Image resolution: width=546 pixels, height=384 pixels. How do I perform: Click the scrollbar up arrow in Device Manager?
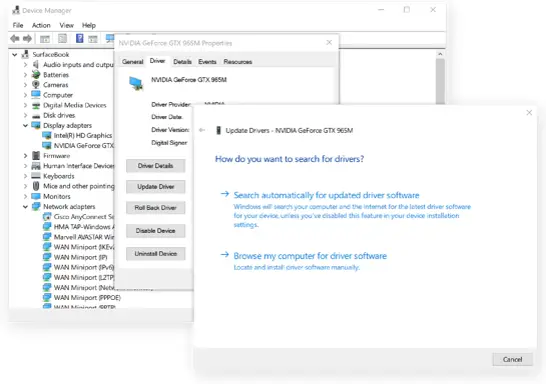pyautogui.click(x=440, y=54)
